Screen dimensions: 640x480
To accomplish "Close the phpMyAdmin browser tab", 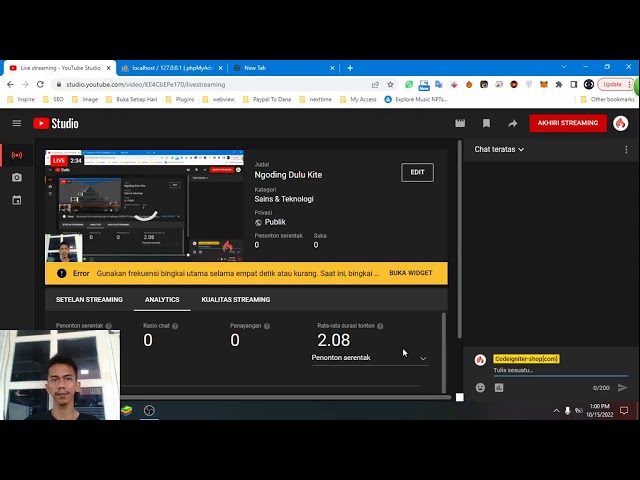I will [x=220, y=68].
